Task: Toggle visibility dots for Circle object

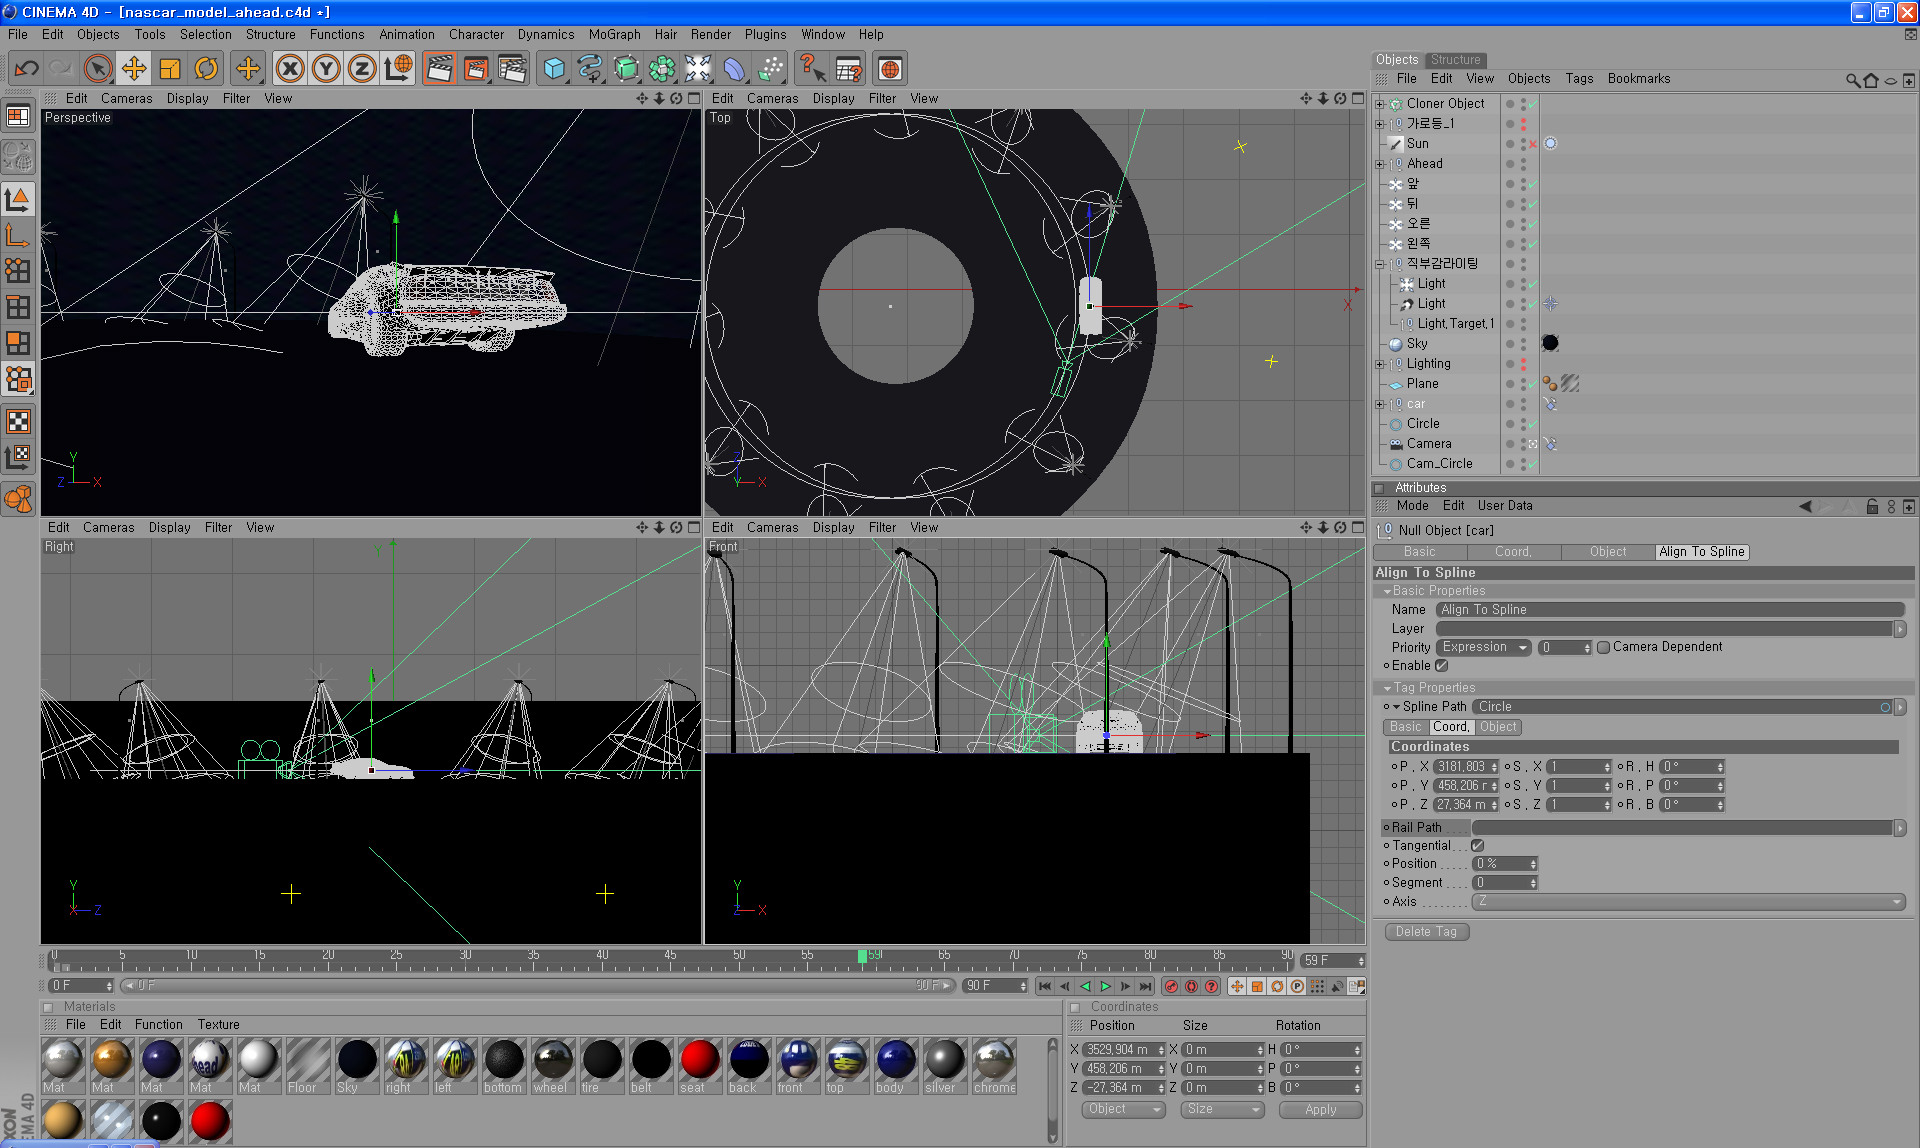Action: point(1523,424)
